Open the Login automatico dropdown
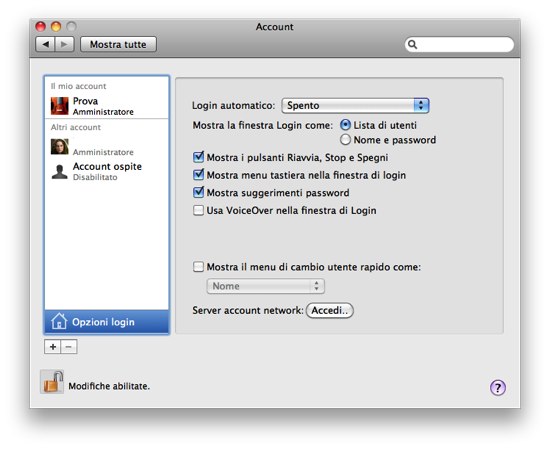 355,106
